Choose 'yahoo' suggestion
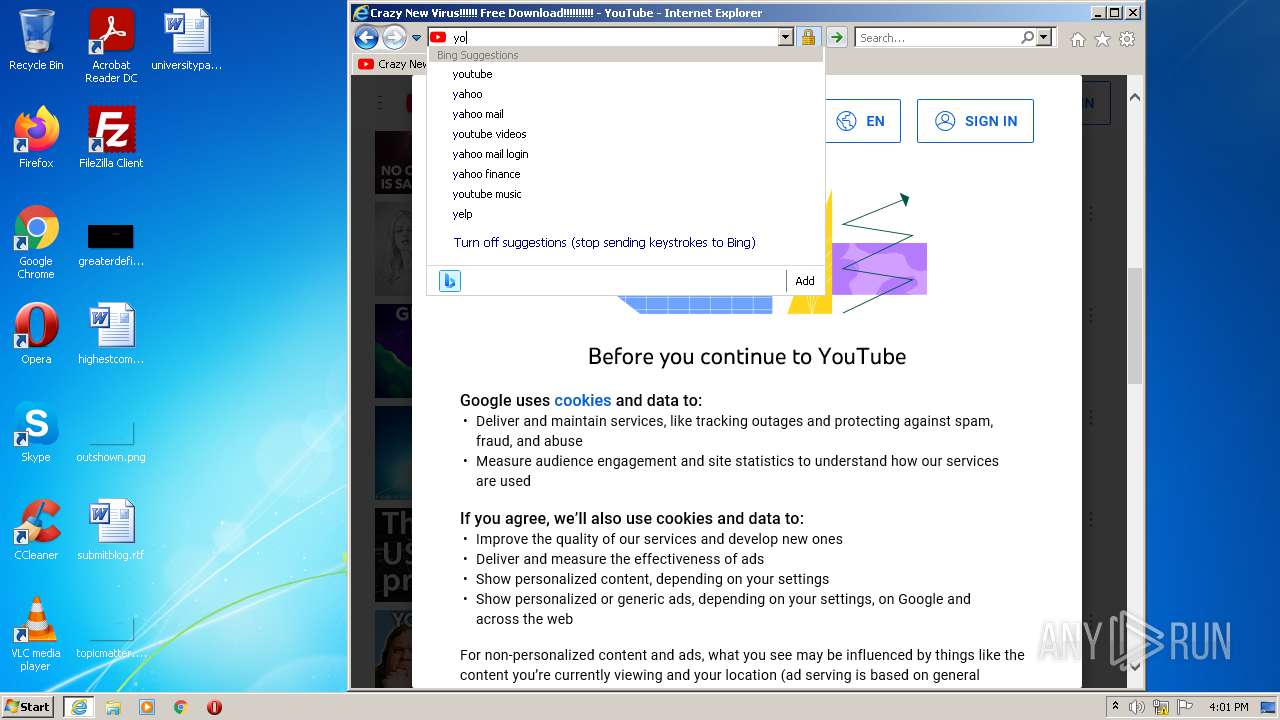This screenshot has height=720, width=1280. pyautogui.click(x=625, y=94)
